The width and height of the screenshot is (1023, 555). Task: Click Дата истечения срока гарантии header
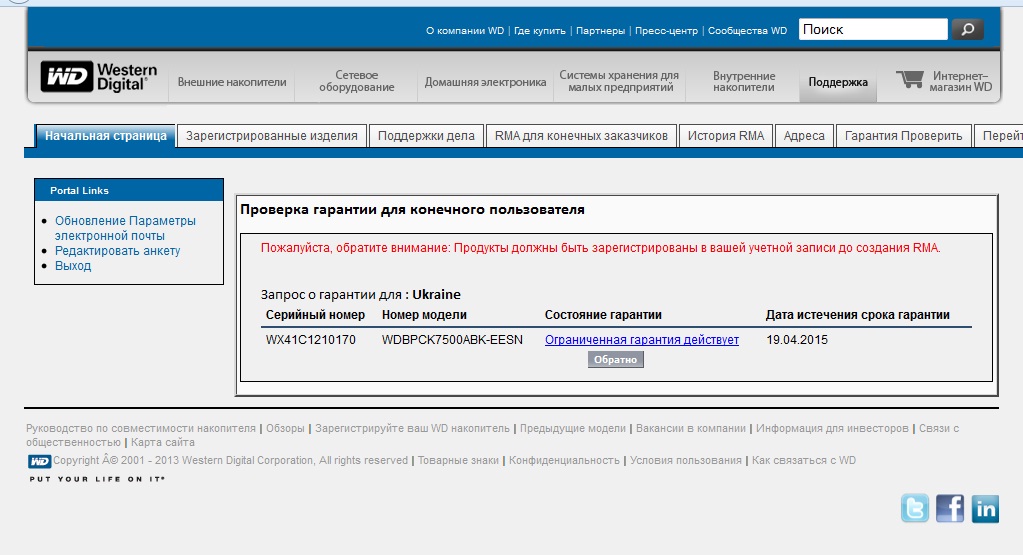857,315
